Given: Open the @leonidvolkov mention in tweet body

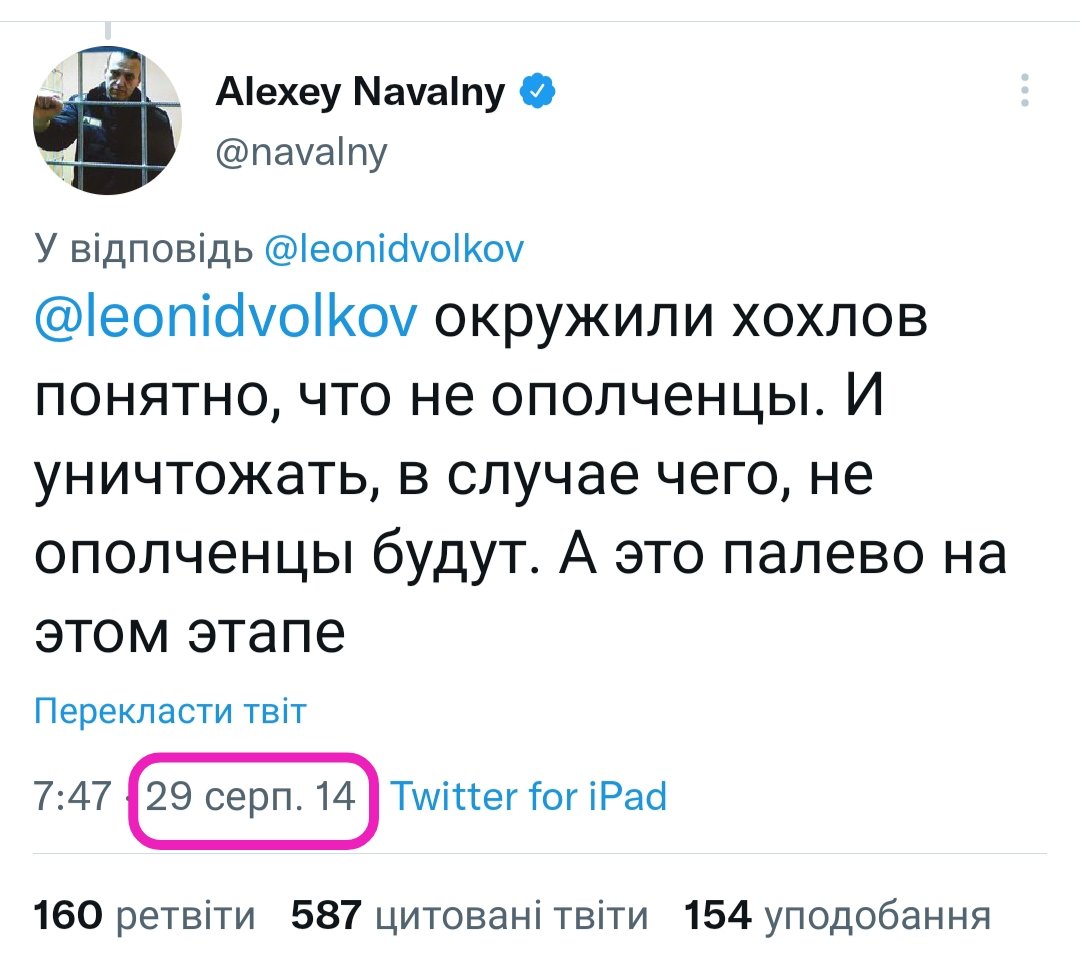Looking at the screenshot, I should (x=225, y=319).
